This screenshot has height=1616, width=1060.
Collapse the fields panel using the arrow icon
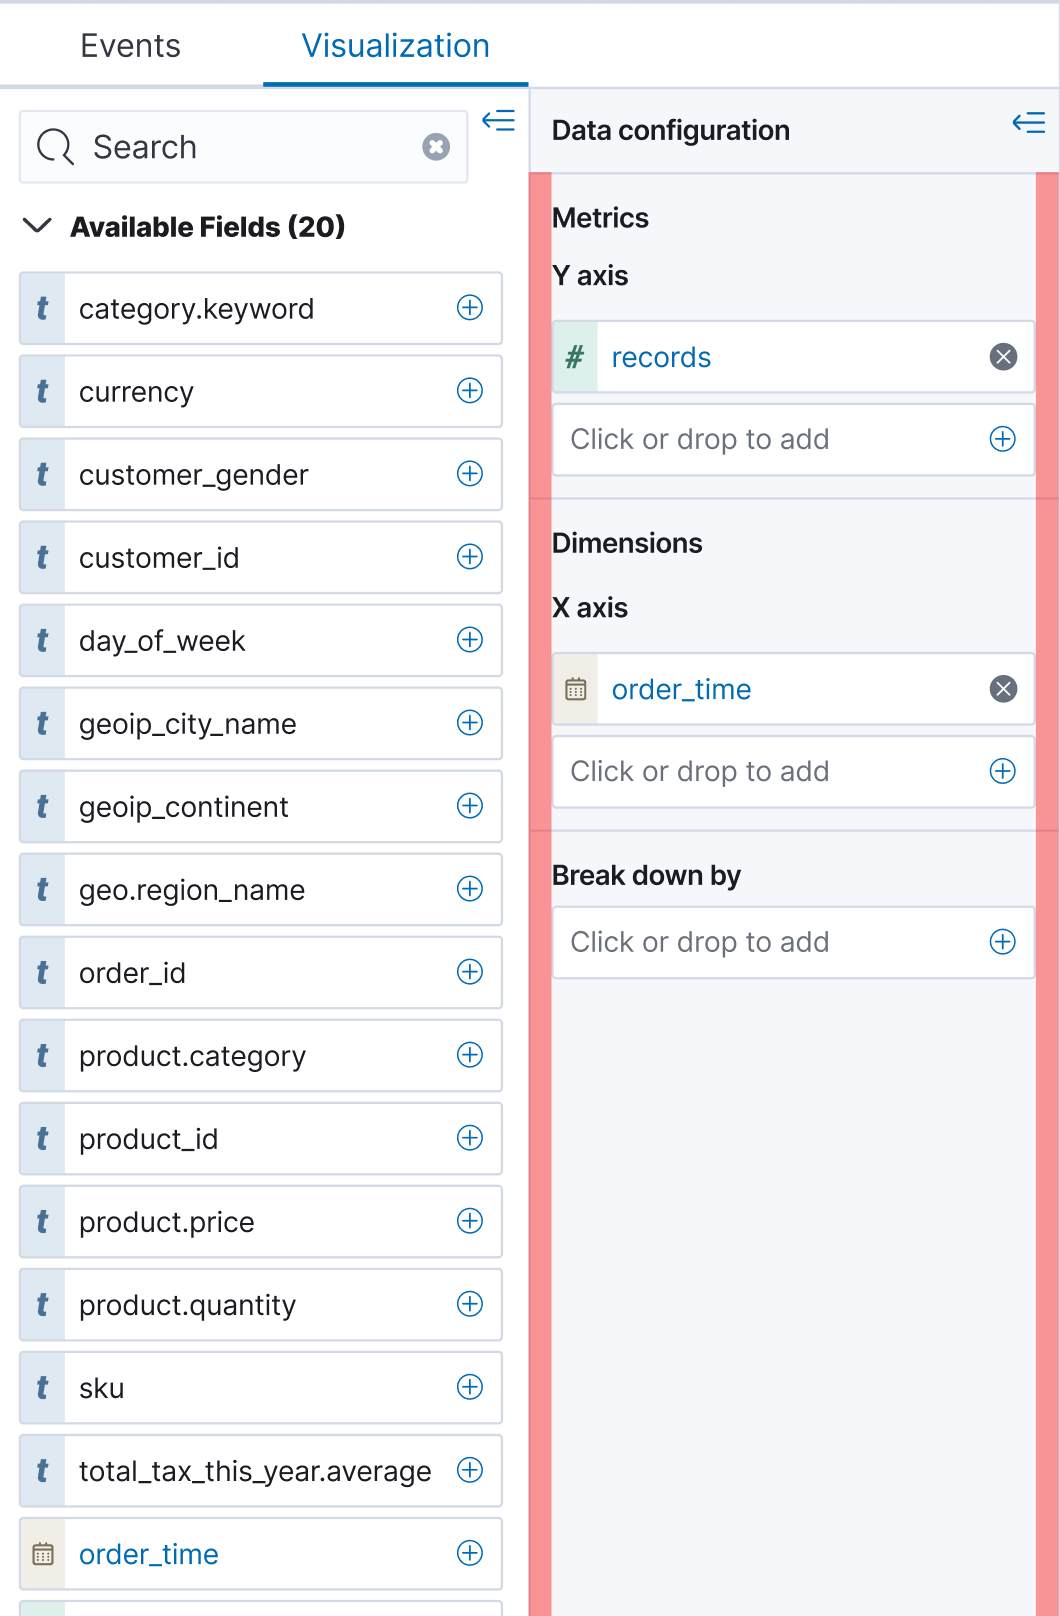coord(499,120)
